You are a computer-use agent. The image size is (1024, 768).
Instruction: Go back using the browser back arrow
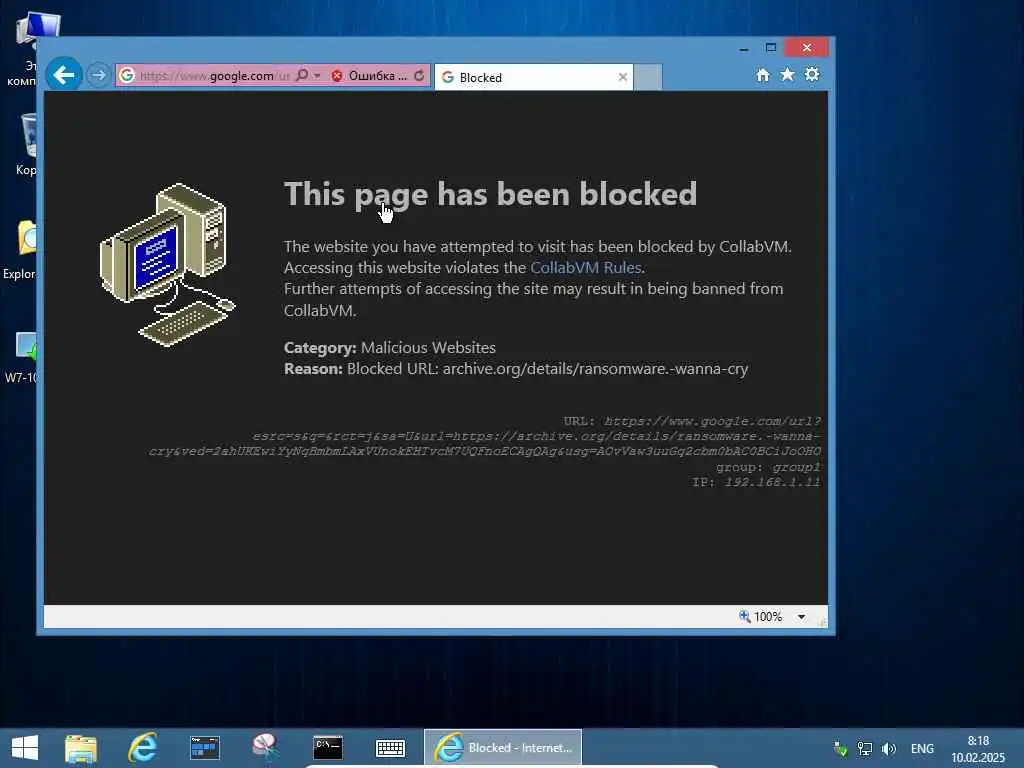pos(63,75)
